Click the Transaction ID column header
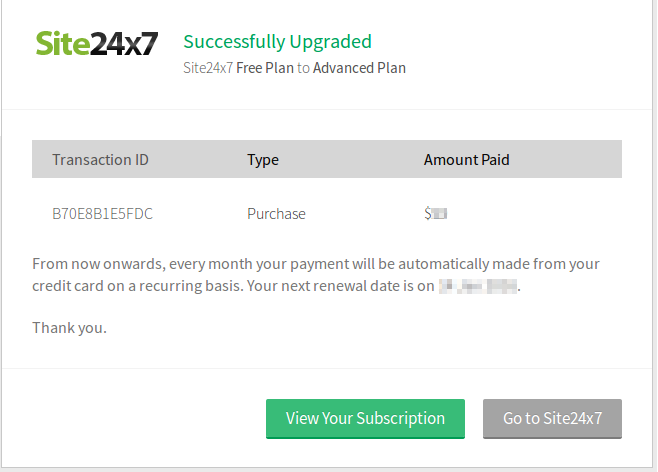This screenshot has width=658, height=472. tap(100, 160)
